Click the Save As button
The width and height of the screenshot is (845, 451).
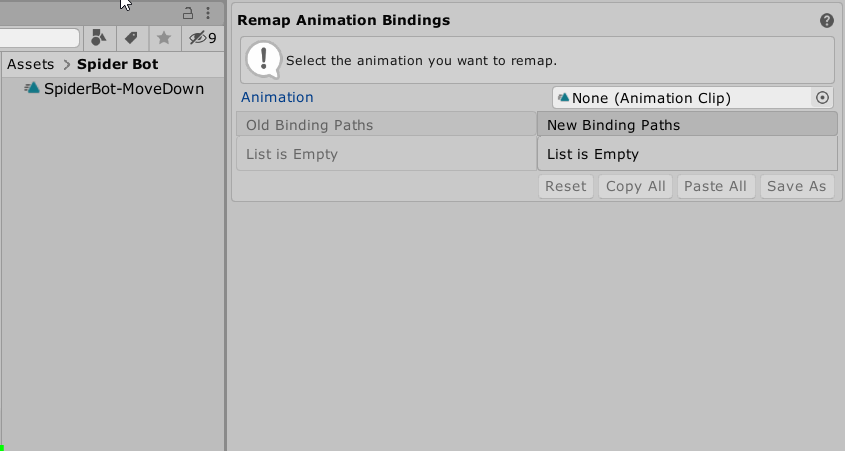click(796, 186)
